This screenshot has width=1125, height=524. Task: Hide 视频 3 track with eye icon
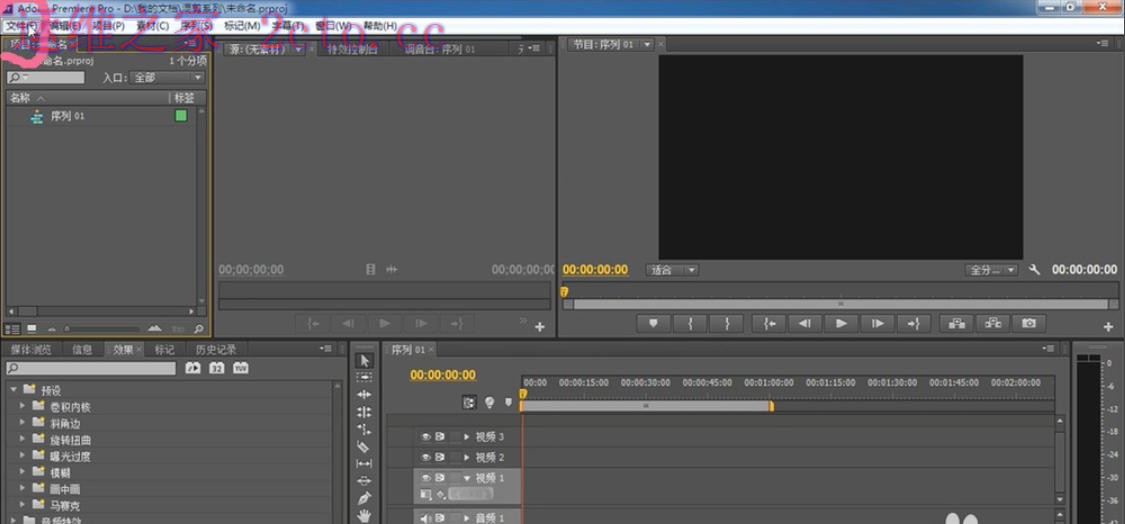(425, 436)
